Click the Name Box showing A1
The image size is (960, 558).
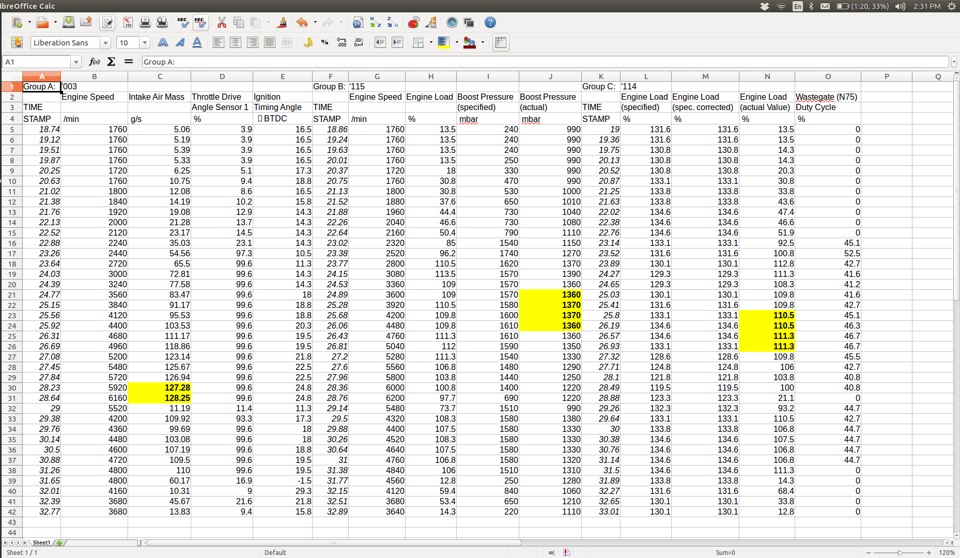coord(37,62)
